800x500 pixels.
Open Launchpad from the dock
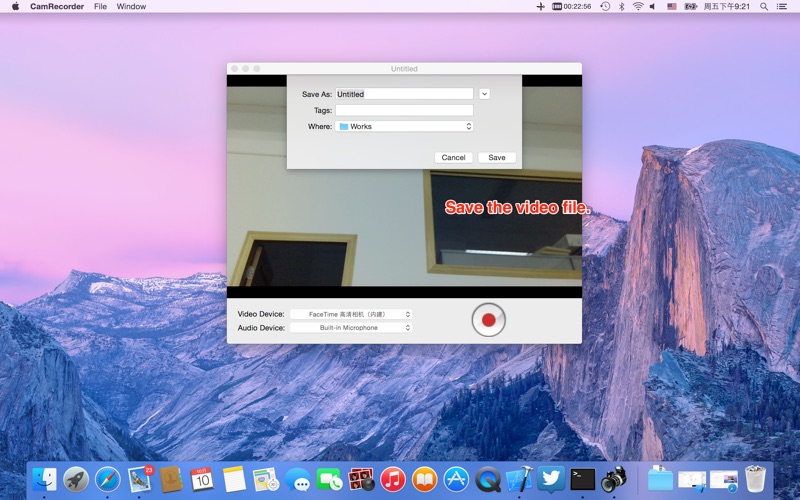pyautogui.click(x=76, y=480)
